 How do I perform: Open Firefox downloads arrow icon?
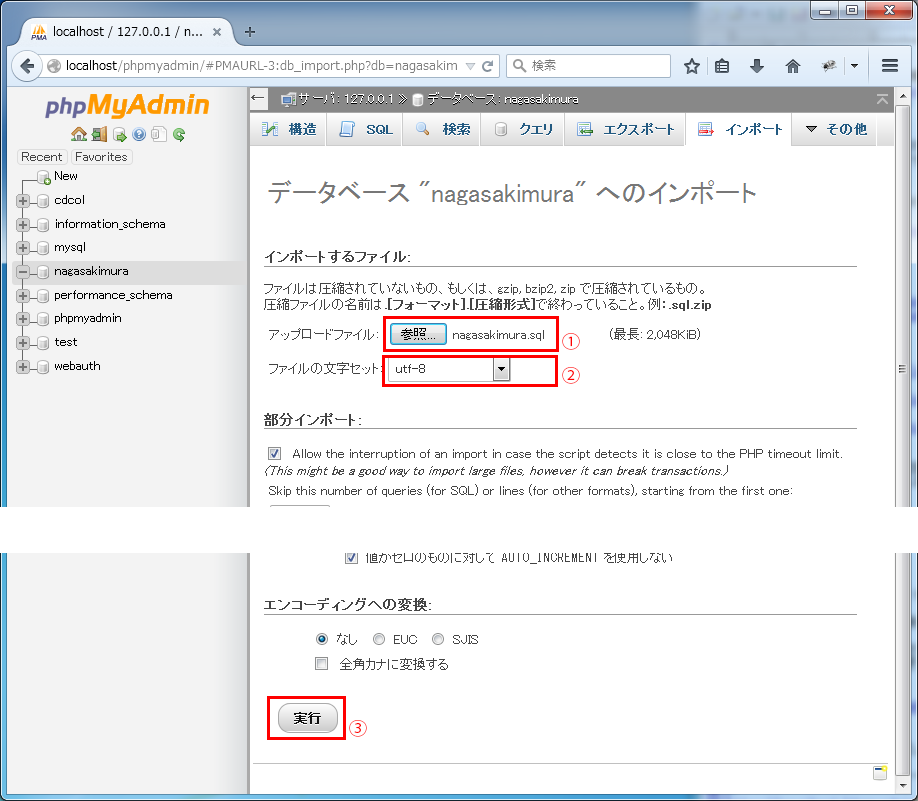pos(757,66)
